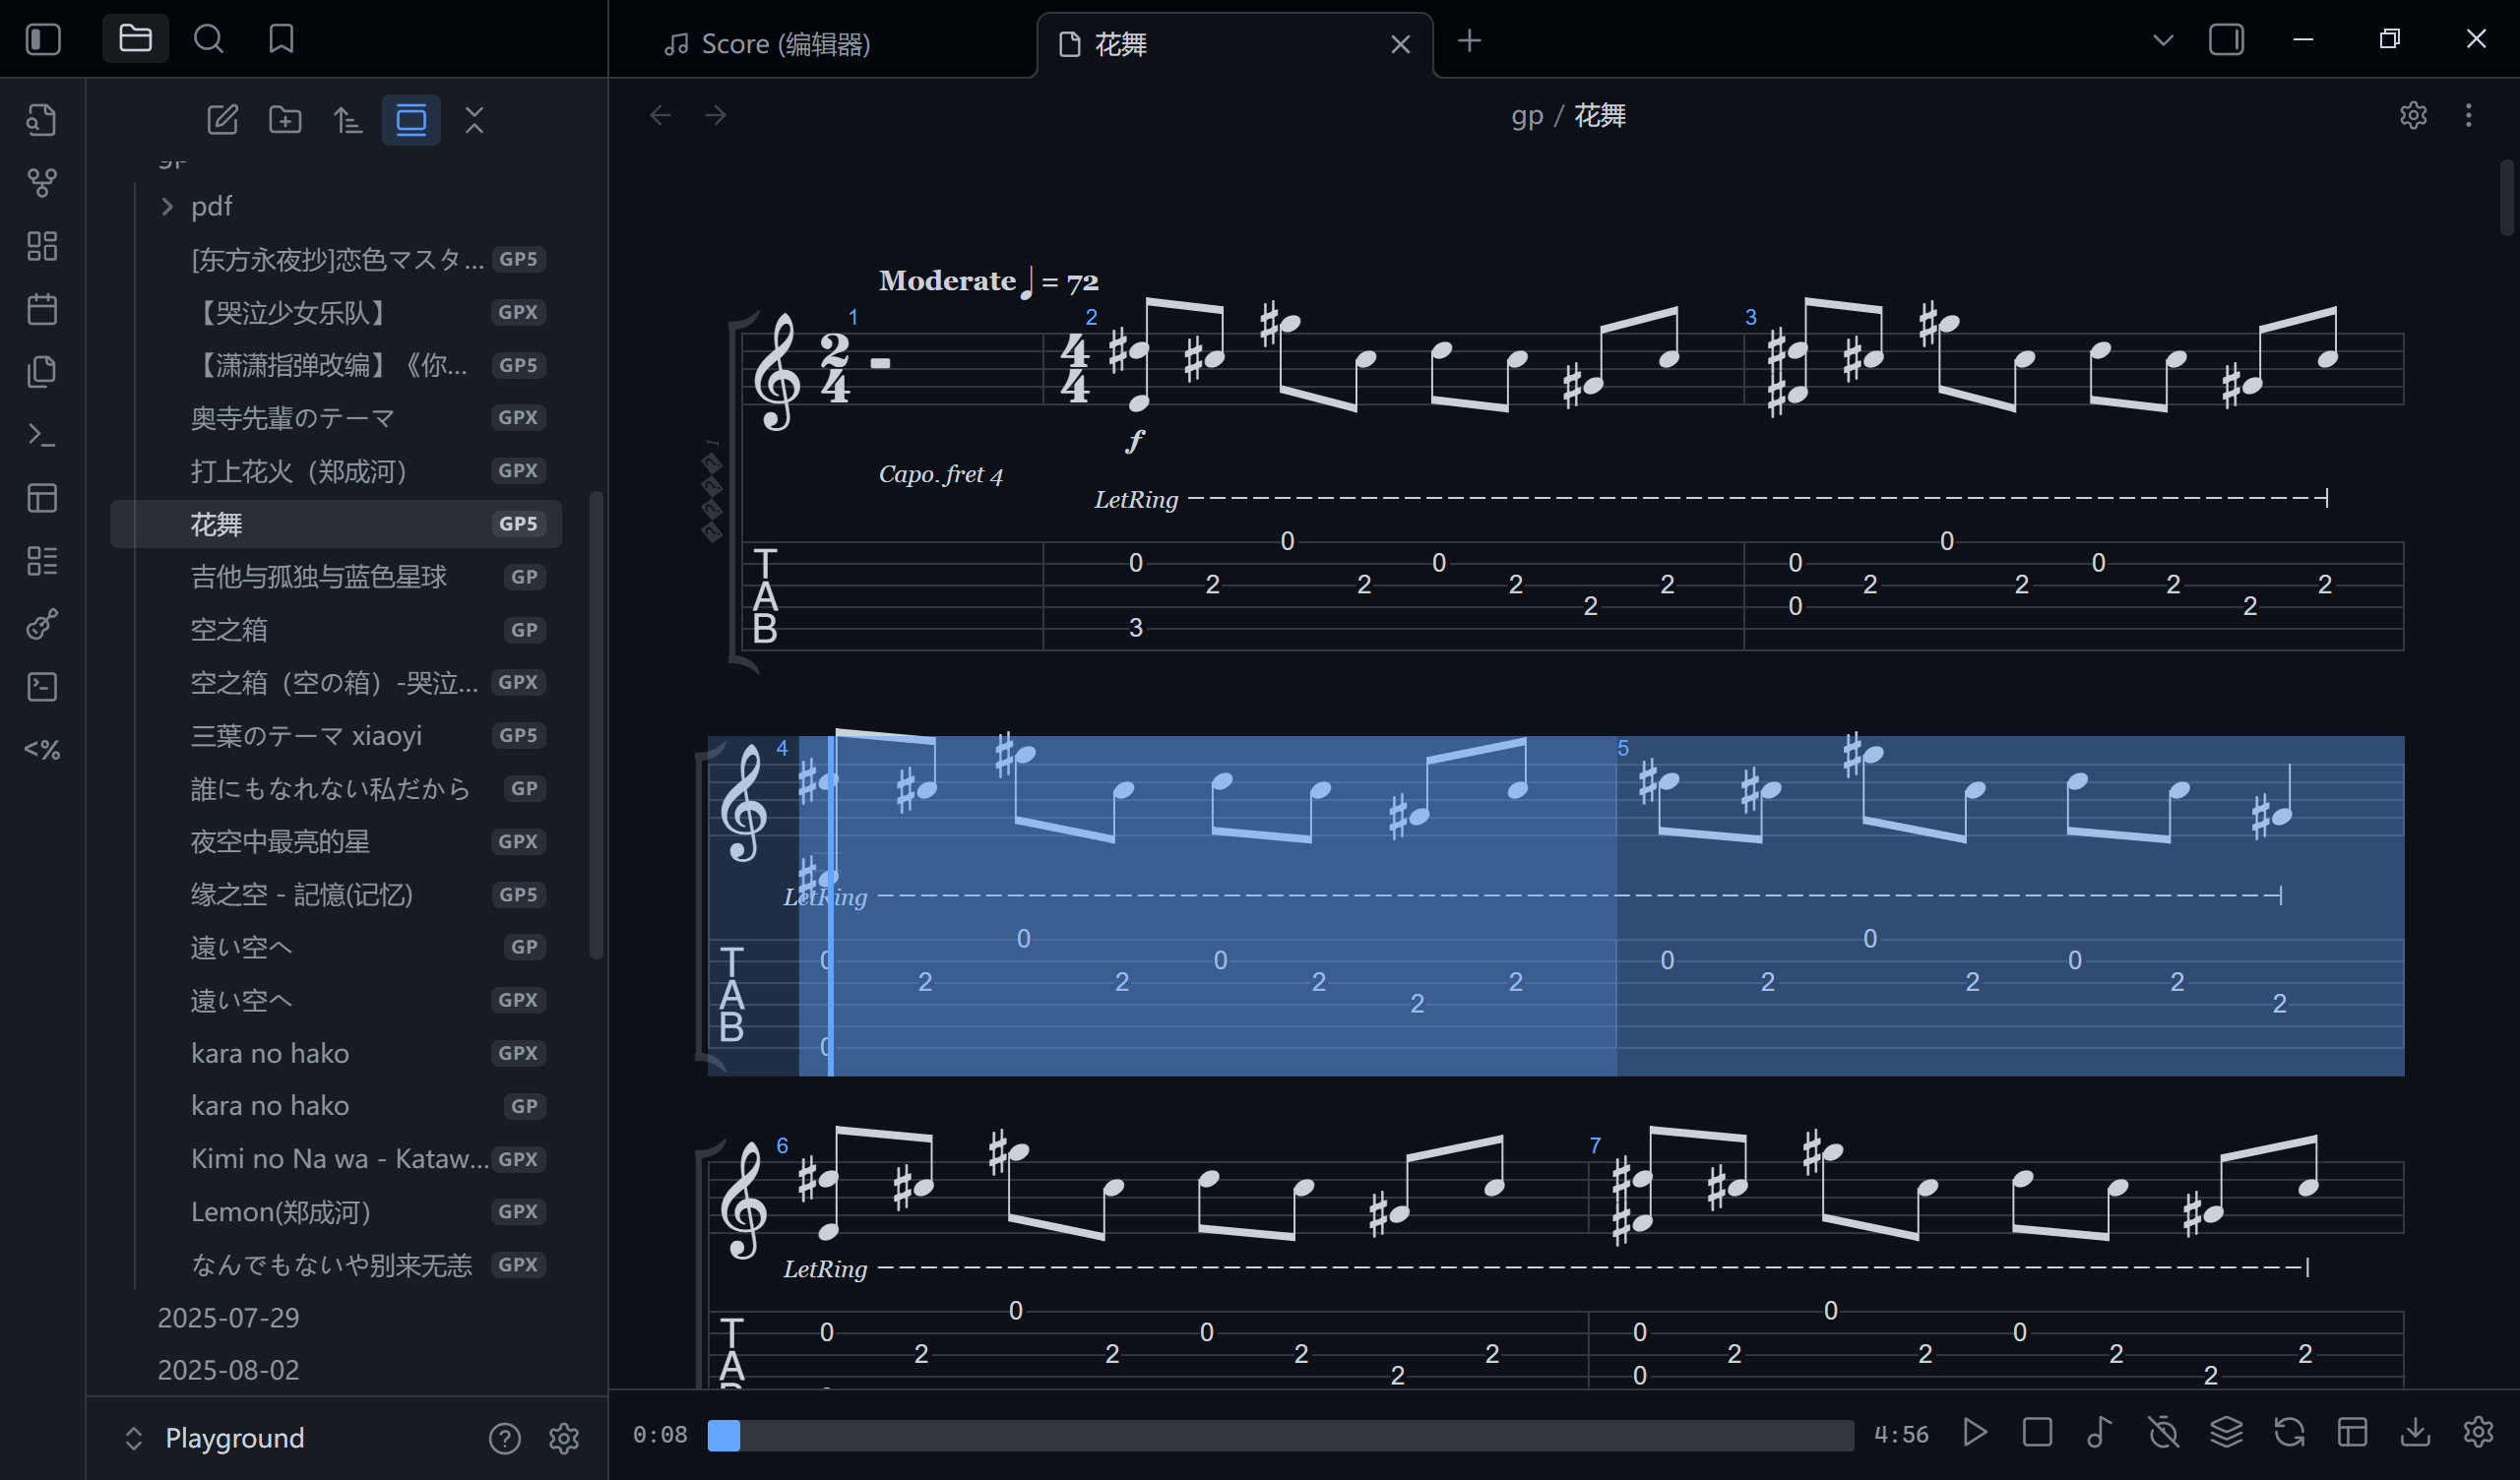Open score layout icon in player bar
This screenshot has height=1480, width=2520.
coord(2352,1433)
